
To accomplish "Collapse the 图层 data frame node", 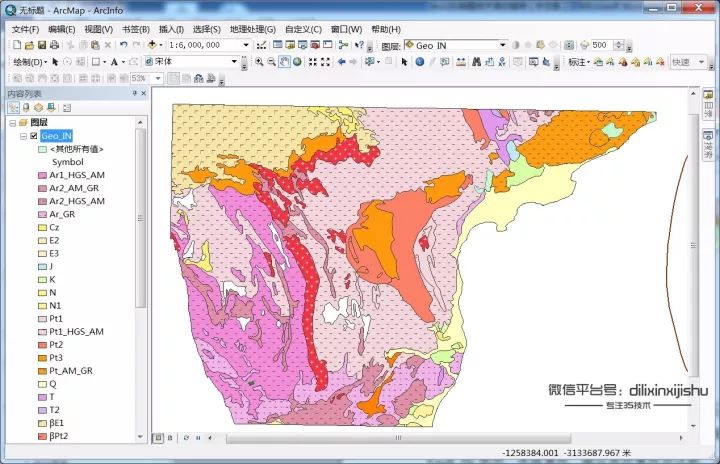I will (x=13, y=123).
